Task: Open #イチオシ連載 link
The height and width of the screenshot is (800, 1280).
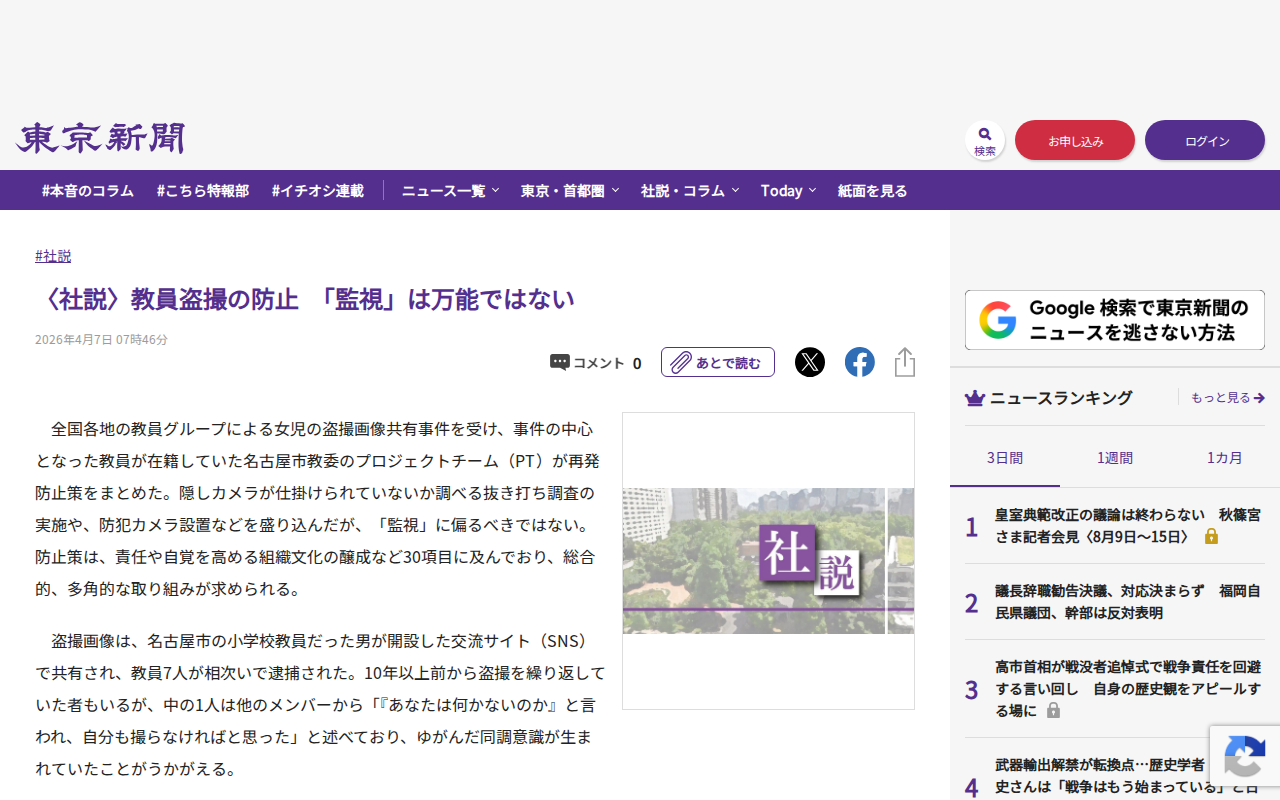Action: (318, 190)
